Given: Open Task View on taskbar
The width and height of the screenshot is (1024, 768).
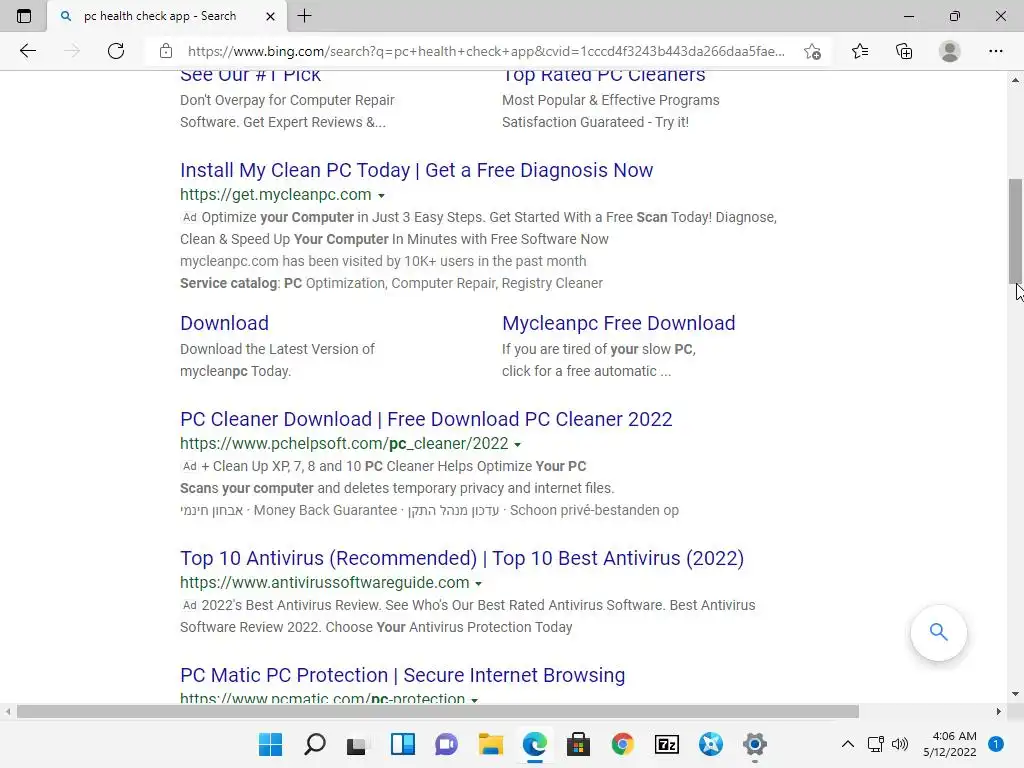Looking at the screenshot, I should (359, 744).
